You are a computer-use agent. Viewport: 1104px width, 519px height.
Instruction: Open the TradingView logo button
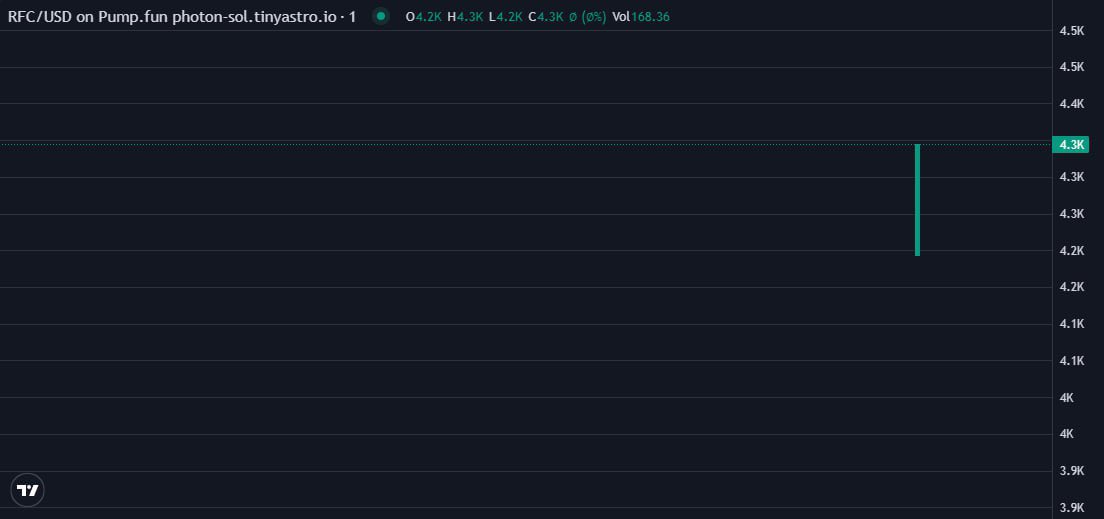[x=27, y=490]
